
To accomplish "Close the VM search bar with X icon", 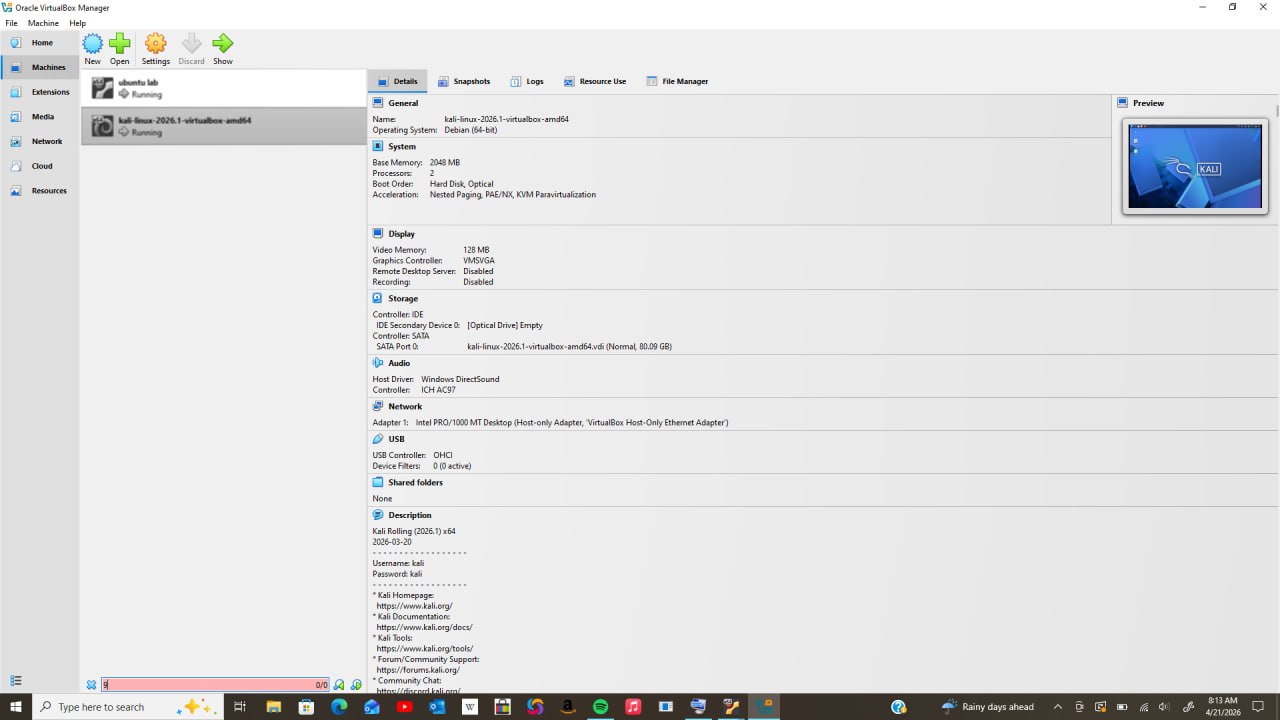I will coord(91,685).
